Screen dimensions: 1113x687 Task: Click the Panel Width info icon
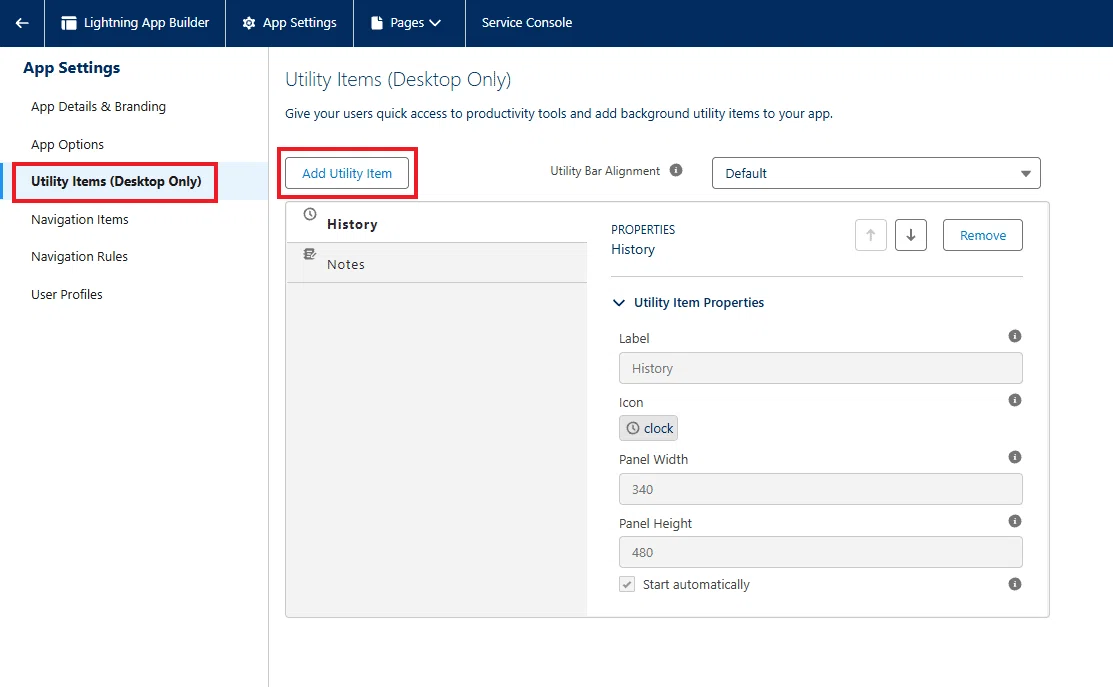tap(1015, 457)
